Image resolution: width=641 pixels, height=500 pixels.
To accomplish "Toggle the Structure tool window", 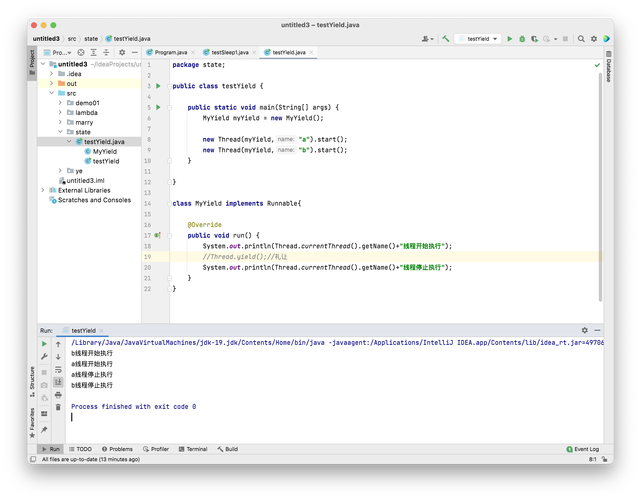I will tap(32, 377).
